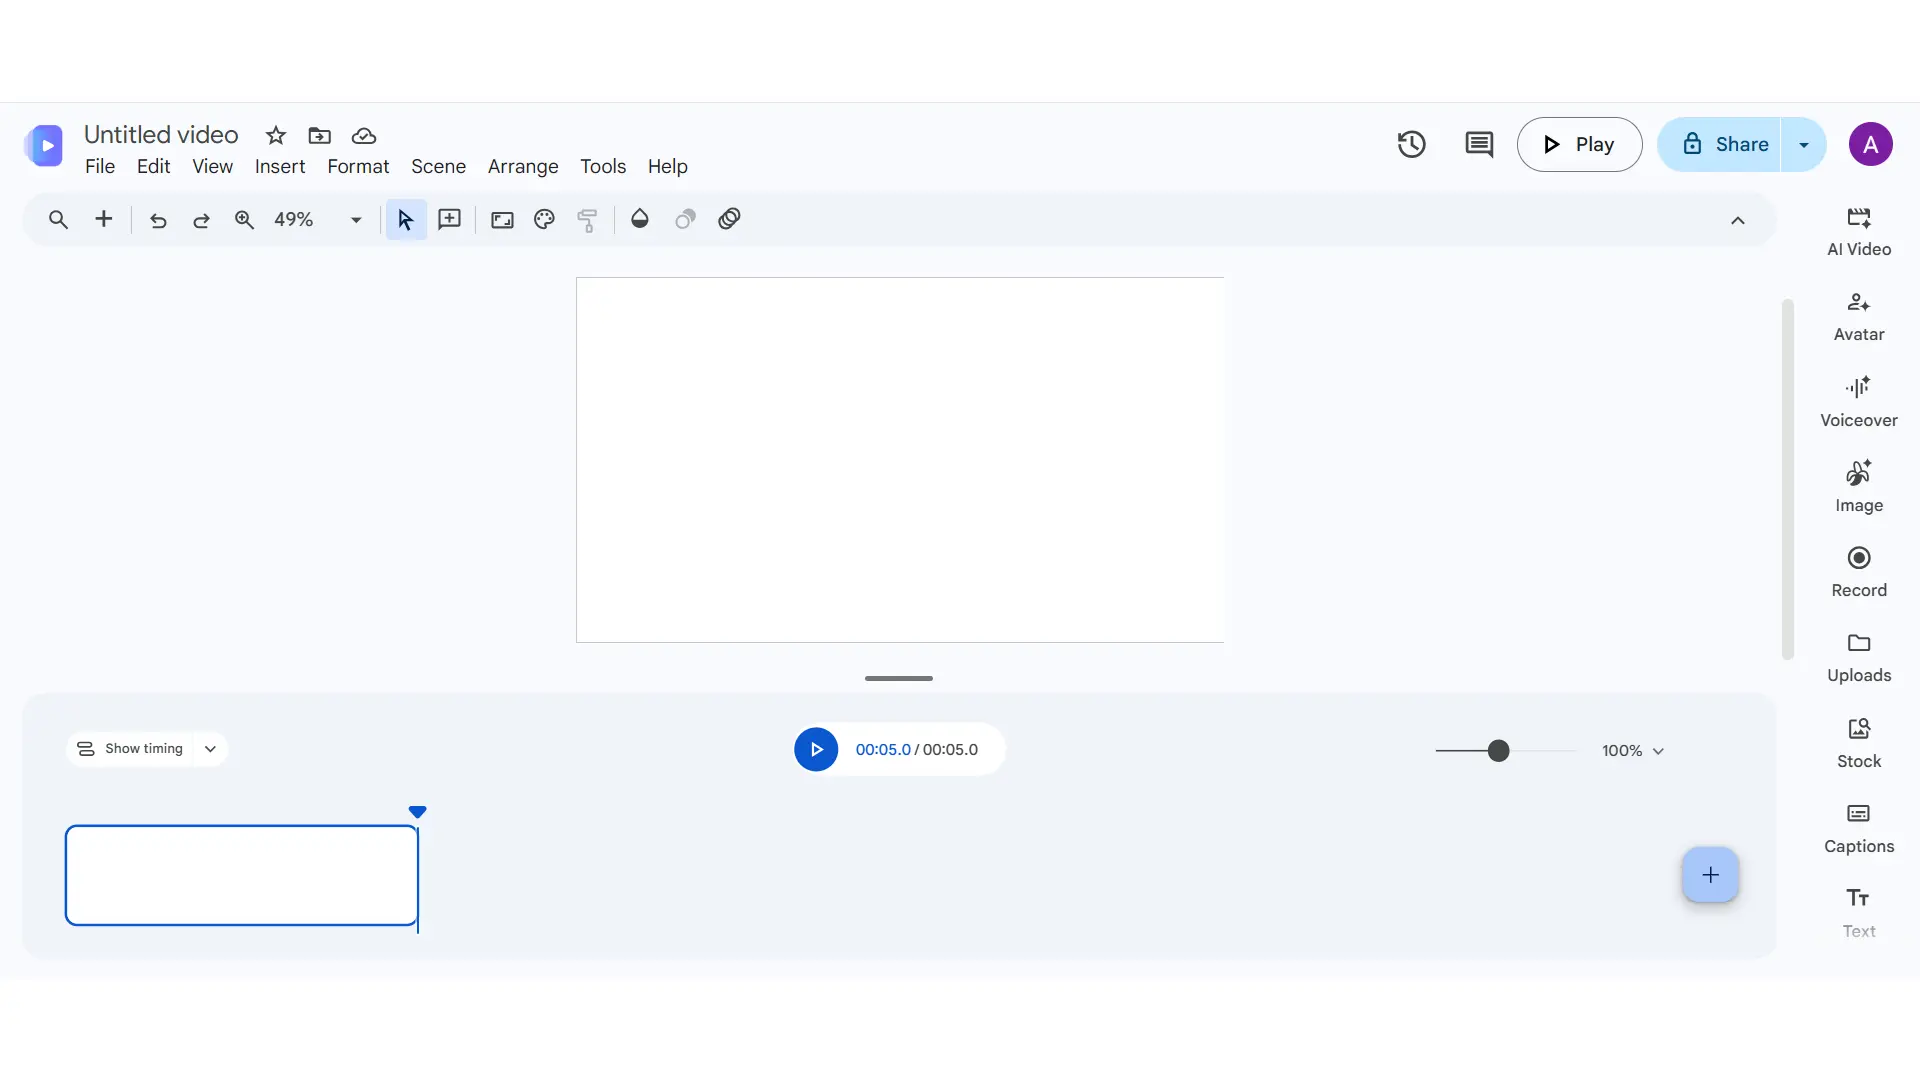1920x1080 pixels.
Task: Click the Redo arrow icon
Action: pos(201,220)
